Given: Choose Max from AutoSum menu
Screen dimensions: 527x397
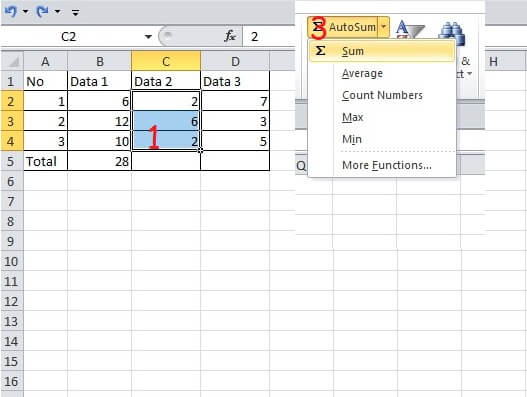Looking at the screenshot, I should pos(382,117).
